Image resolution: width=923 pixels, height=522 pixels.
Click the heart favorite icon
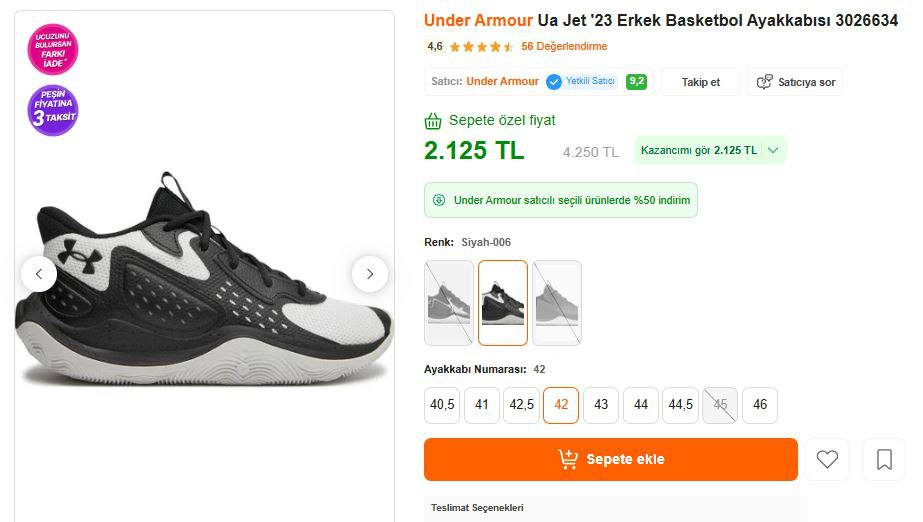click(x=827, y=459)
